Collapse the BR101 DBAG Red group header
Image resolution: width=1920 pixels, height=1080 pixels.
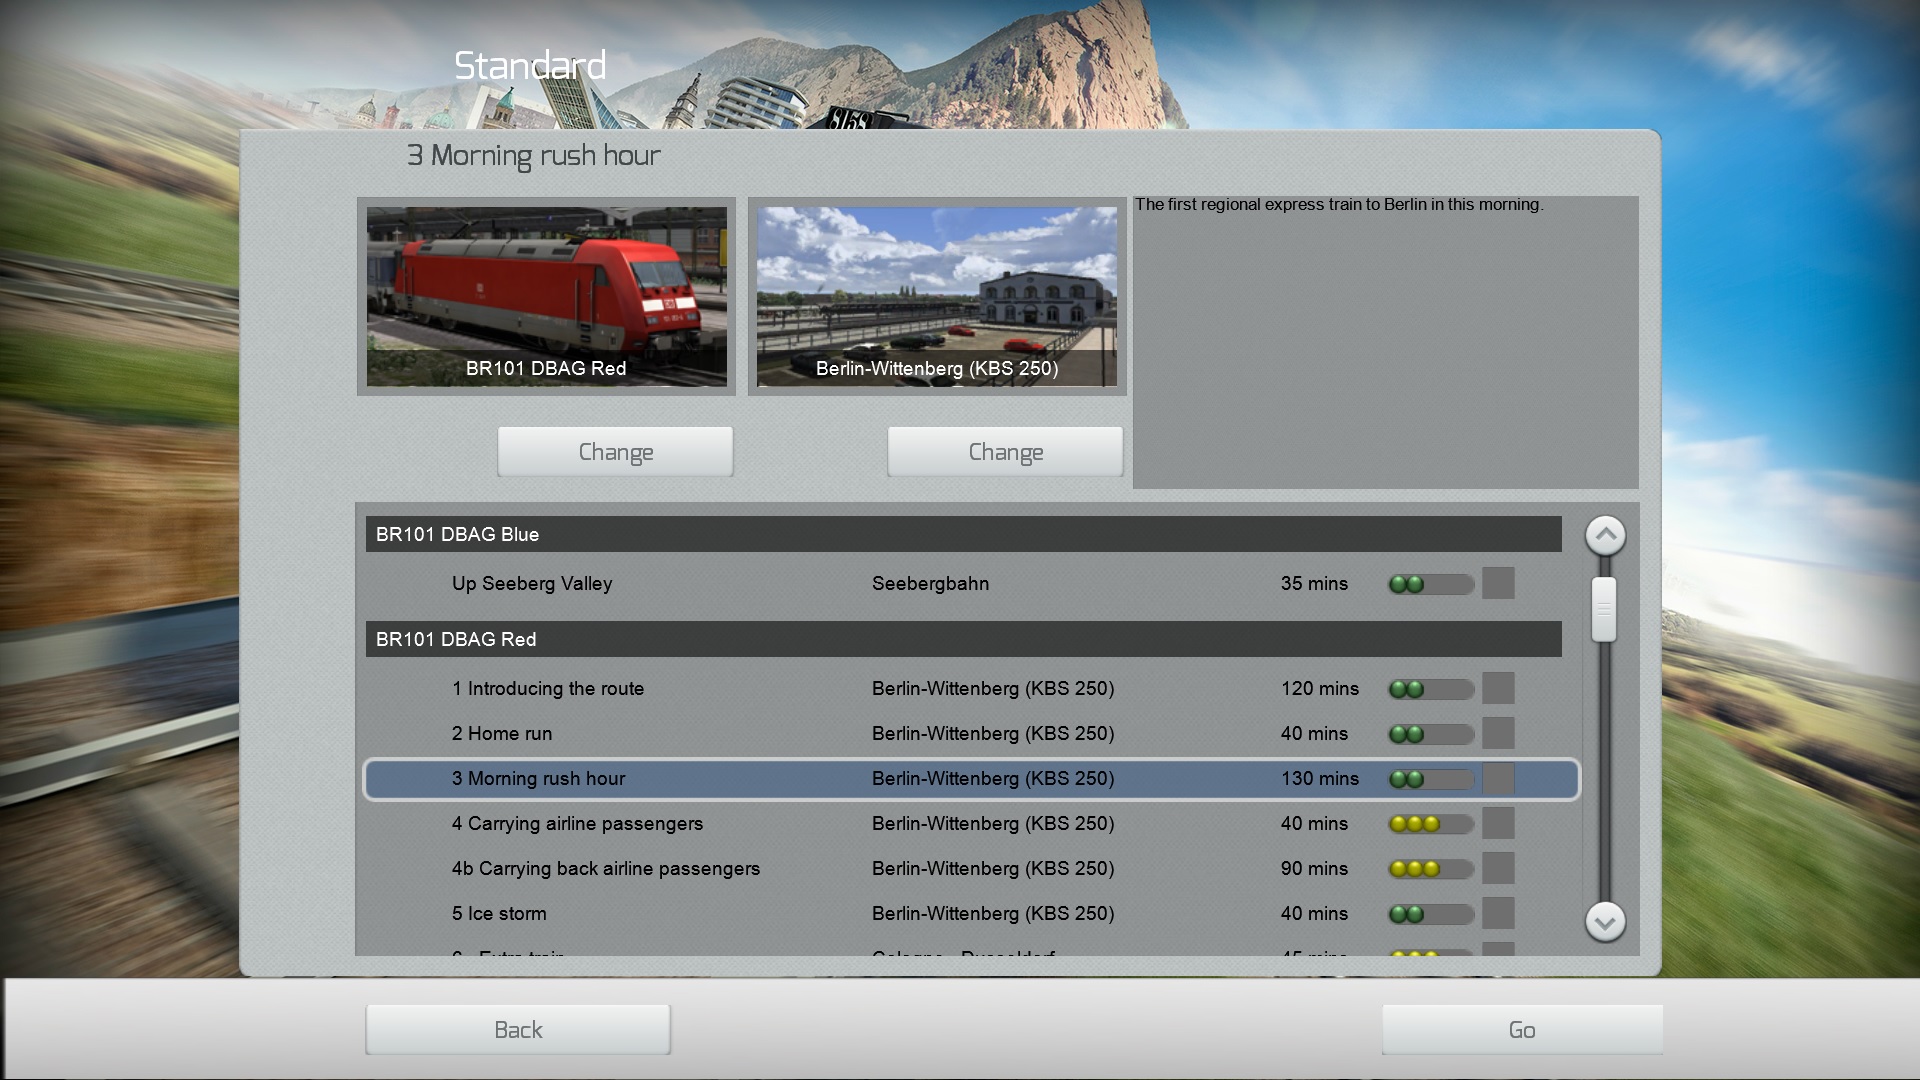coord(962,639)
